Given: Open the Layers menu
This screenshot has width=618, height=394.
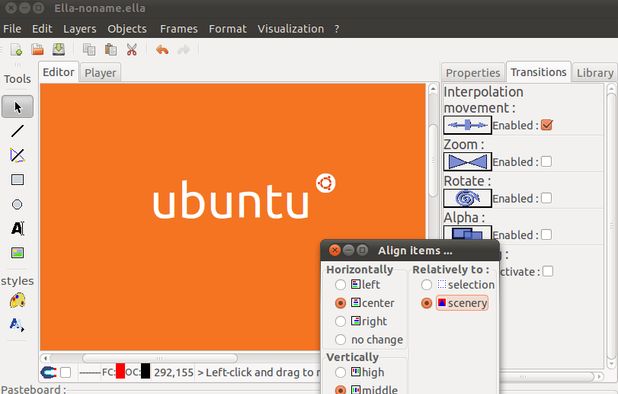Looking at the screenshot, I should pyautogui.click(x=80, y=29).
